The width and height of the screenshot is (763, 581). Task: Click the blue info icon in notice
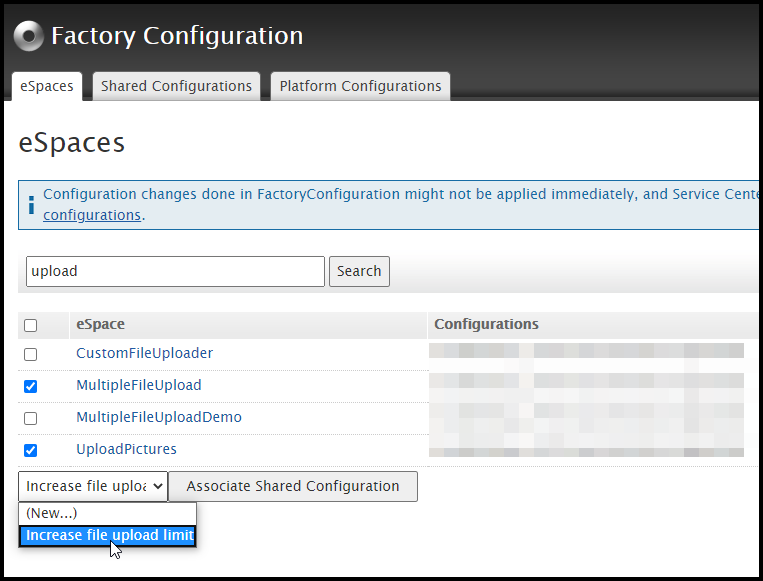31,205
